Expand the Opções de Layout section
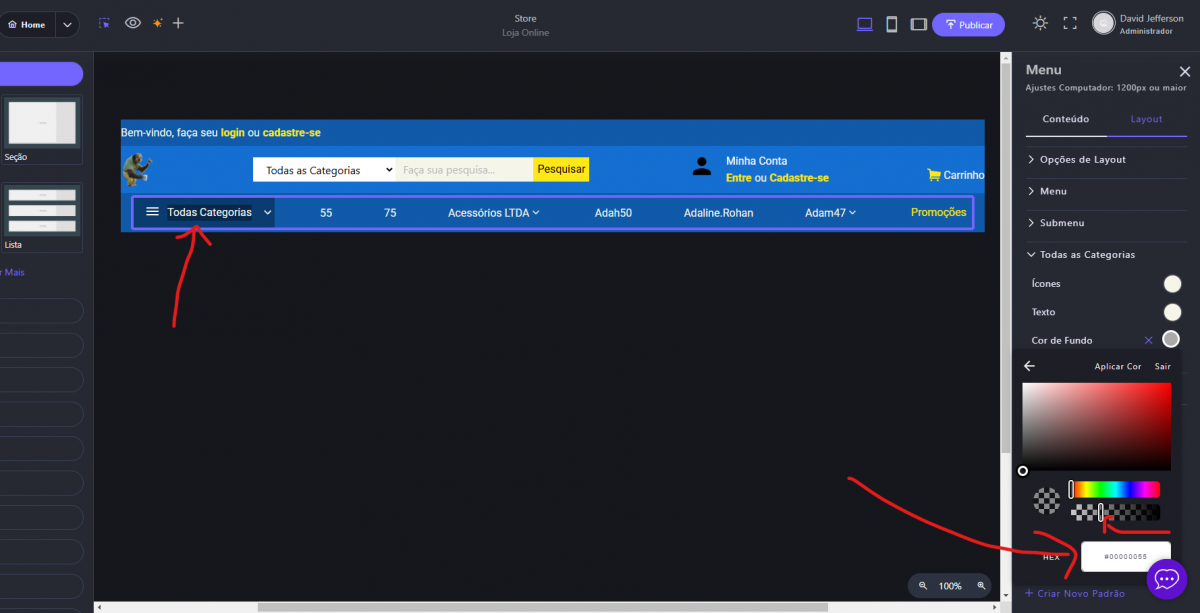The width and height of the screenshot is (1200, 613). (x=1082, y=159)
